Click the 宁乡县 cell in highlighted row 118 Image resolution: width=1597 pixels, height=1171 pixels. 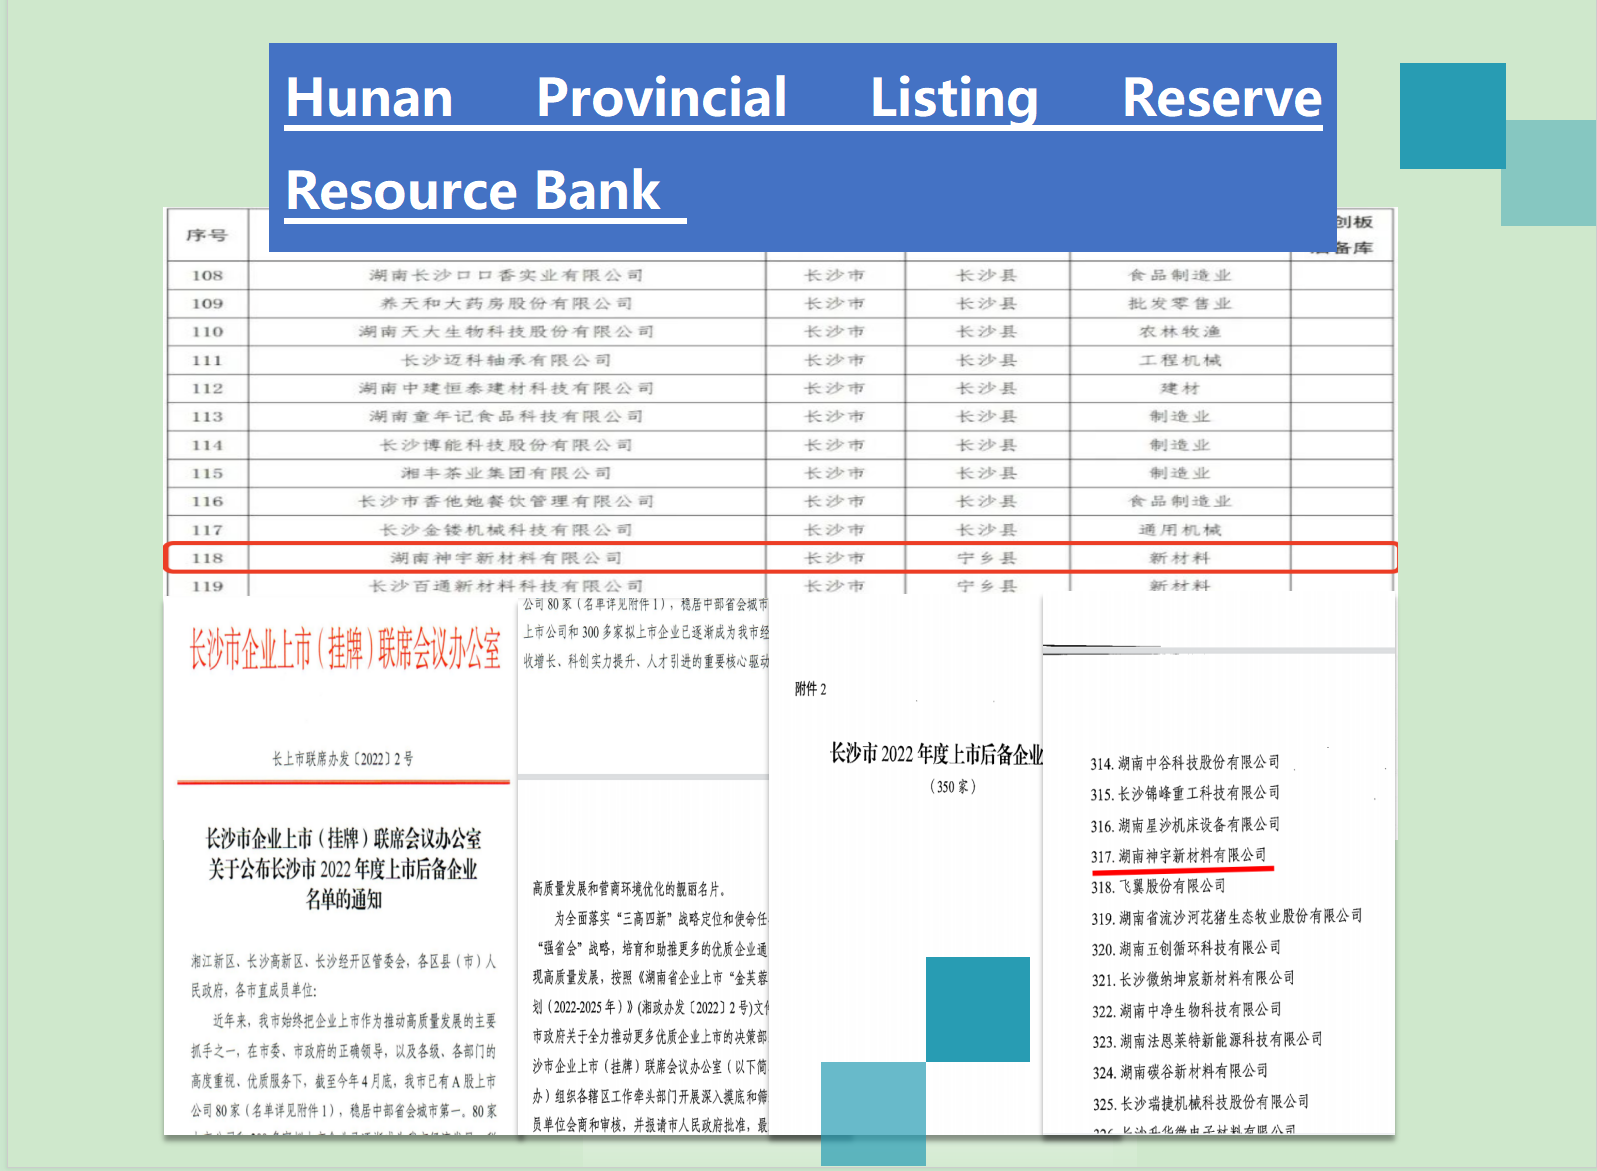[x=986, y=558]
